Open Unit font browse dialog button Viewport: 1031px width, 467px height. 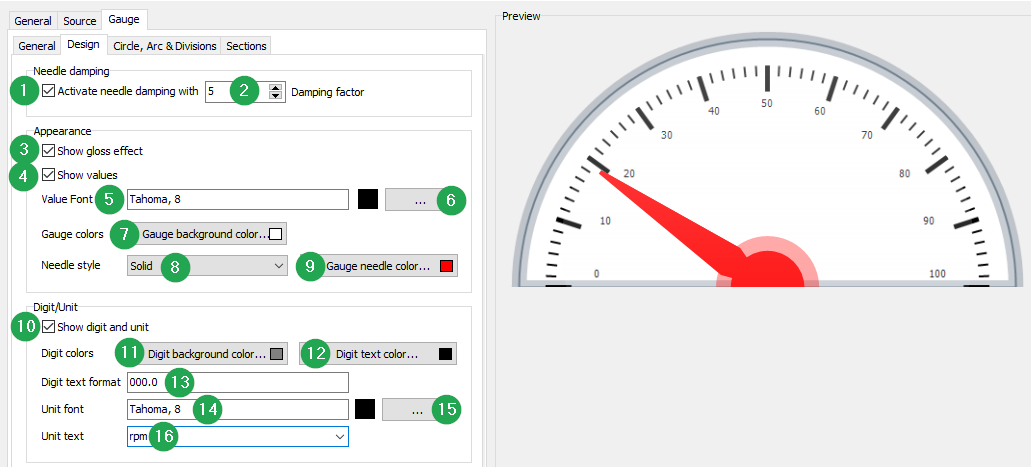[417, 409]
